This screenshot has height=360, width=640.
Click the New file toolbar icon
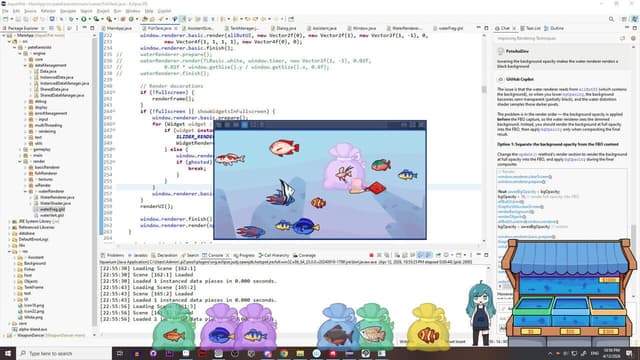click(5, 19)
